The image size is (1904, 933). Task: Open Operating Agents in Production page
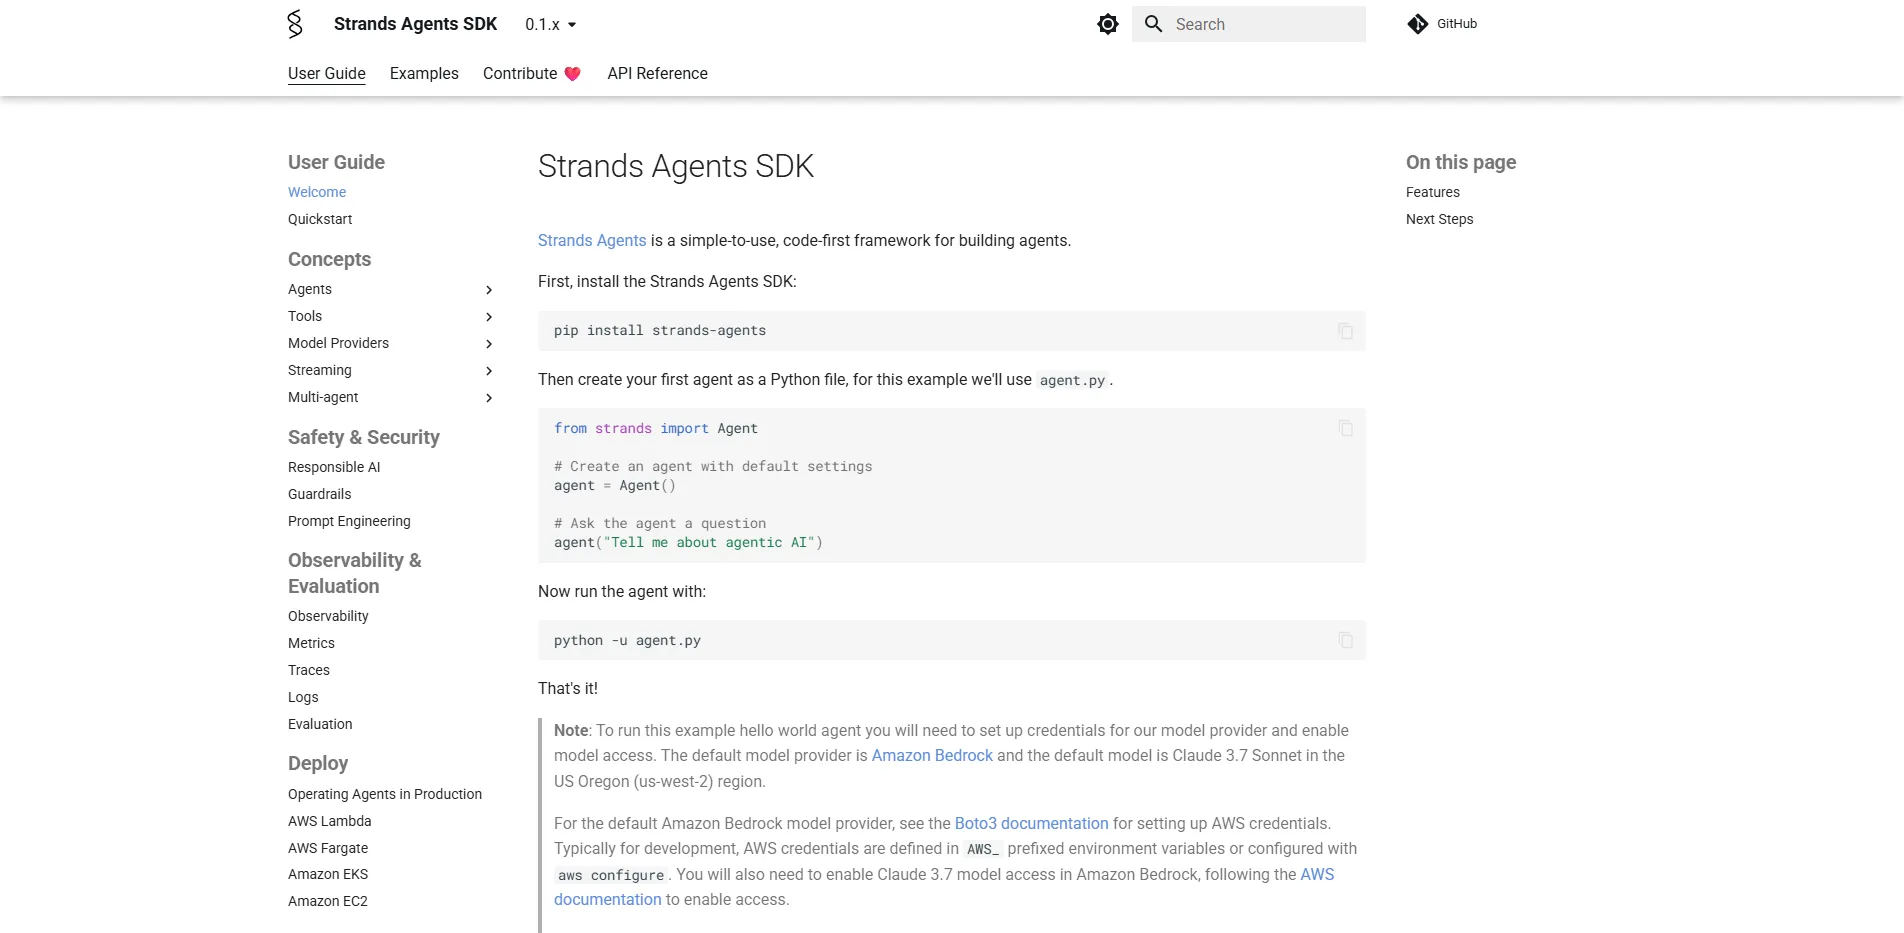click(x=385, y=794)
